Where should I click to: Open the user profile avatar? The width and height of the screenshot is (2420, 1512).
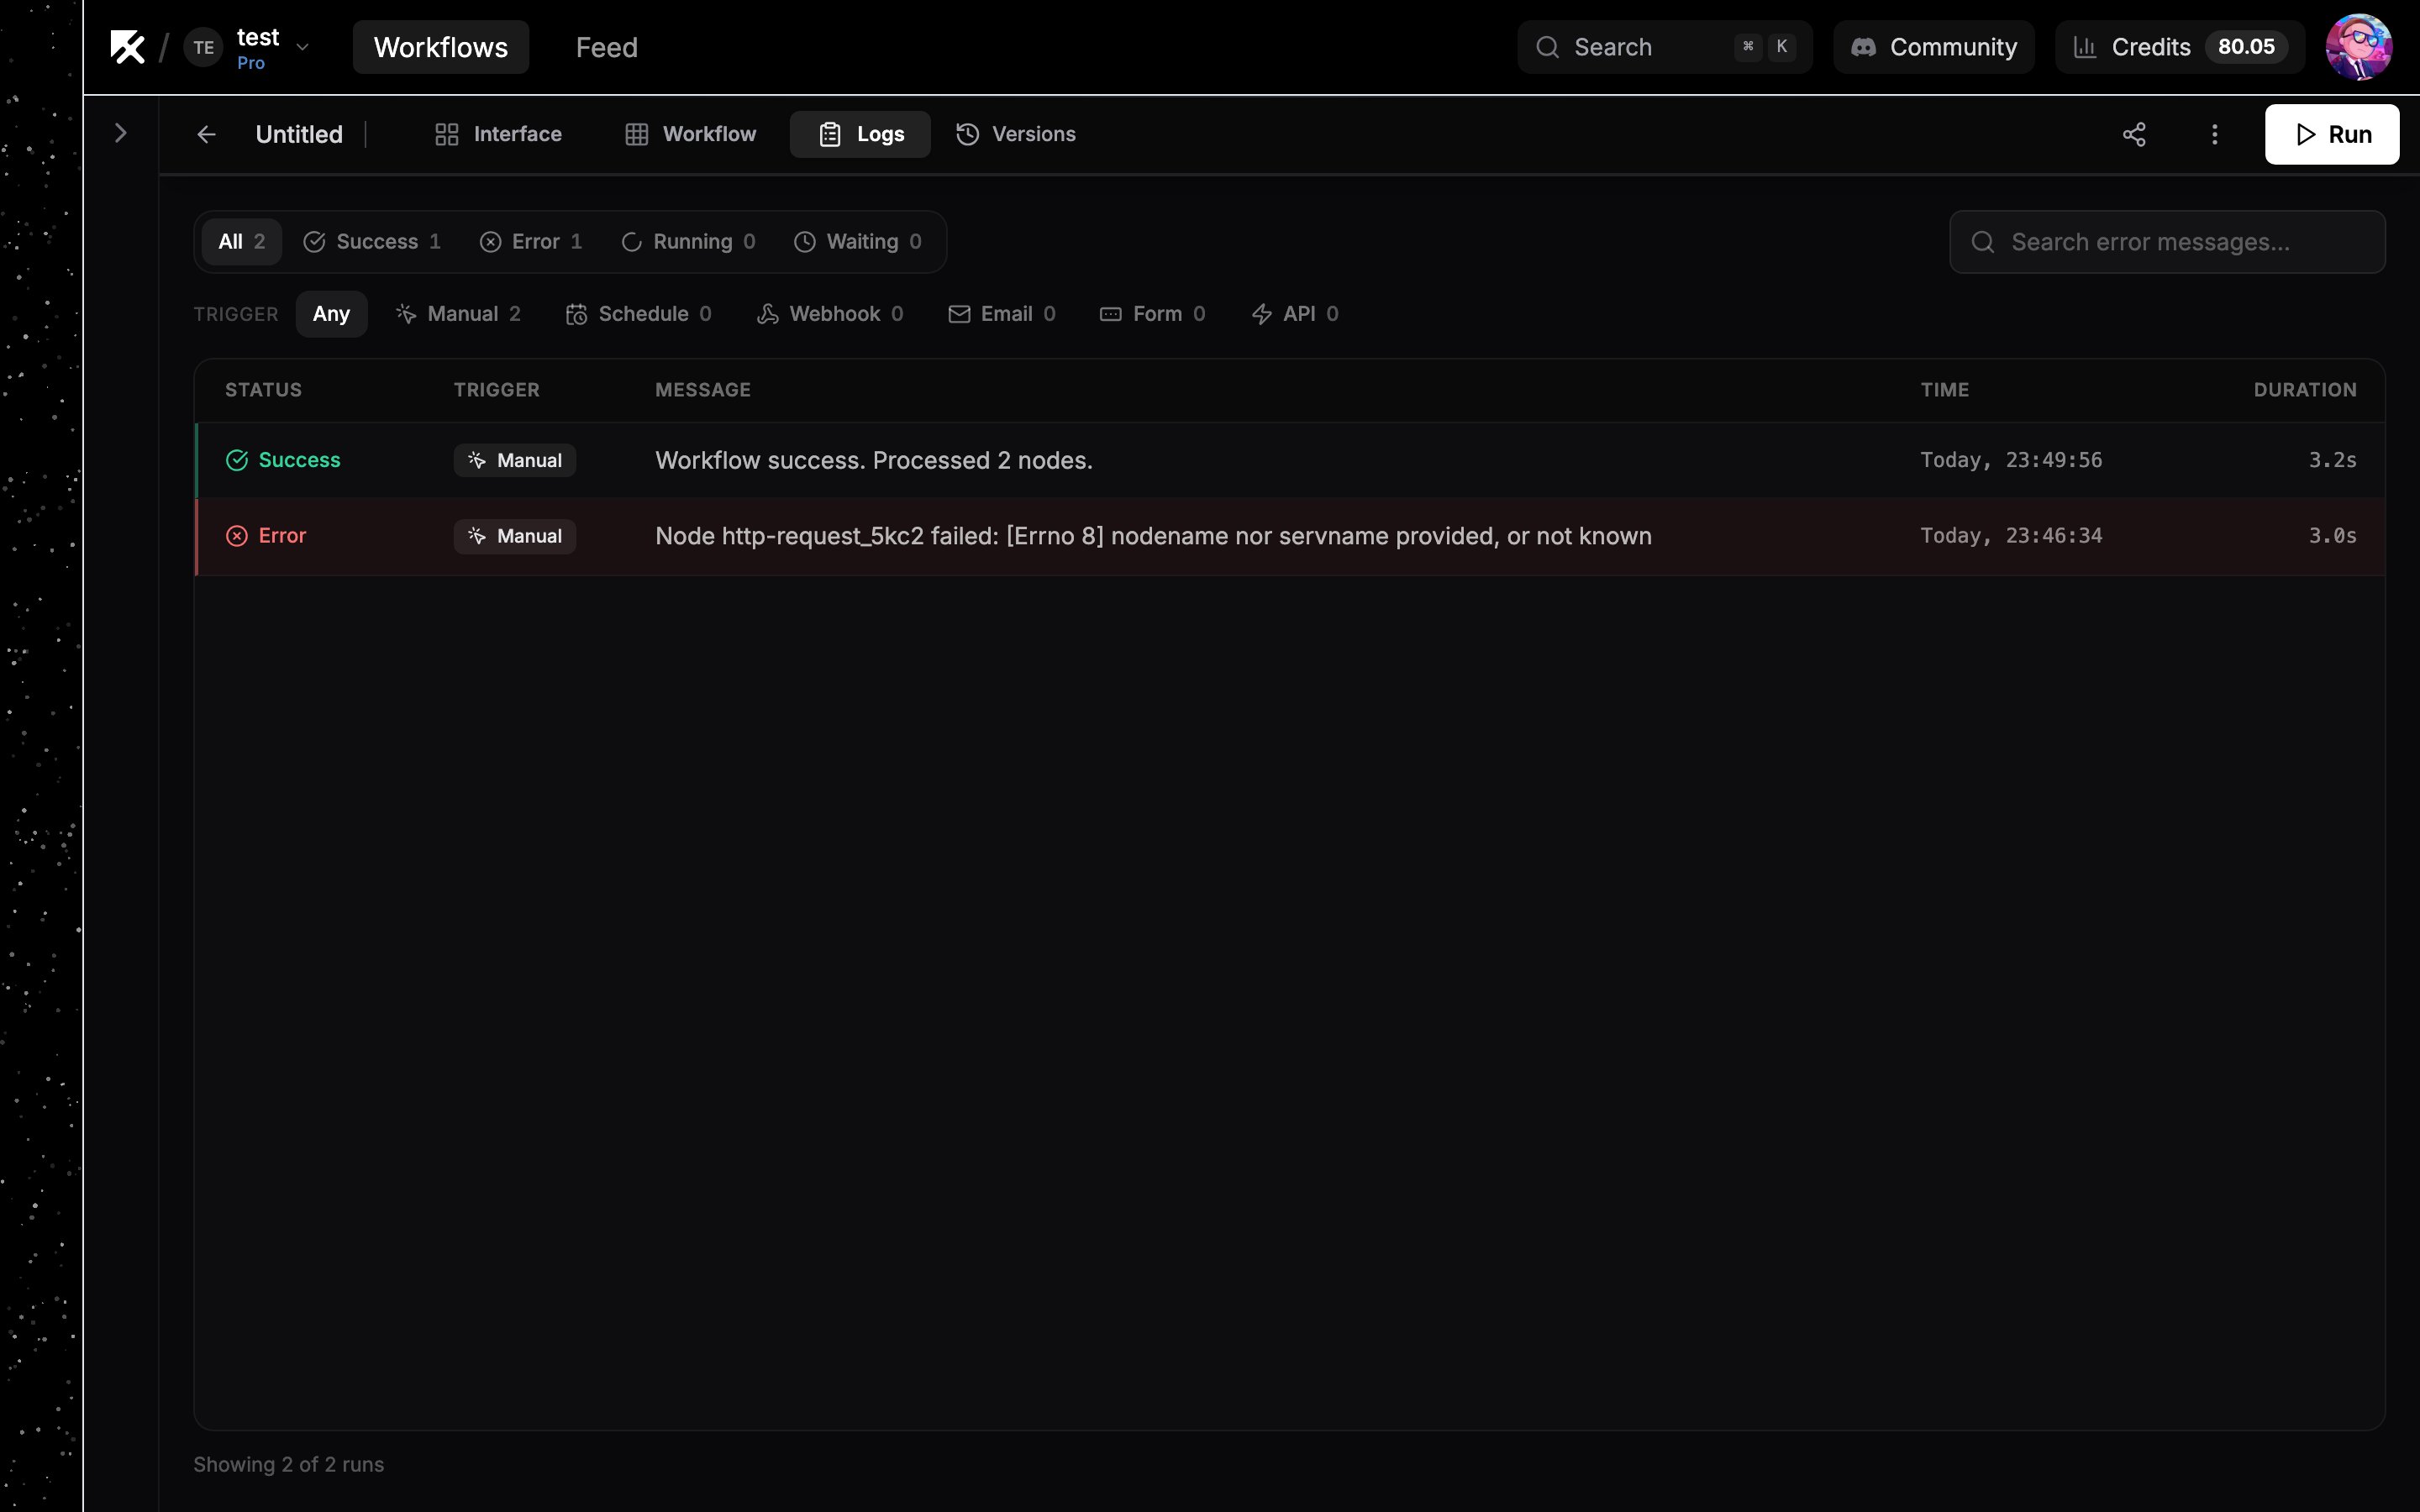2358,47
